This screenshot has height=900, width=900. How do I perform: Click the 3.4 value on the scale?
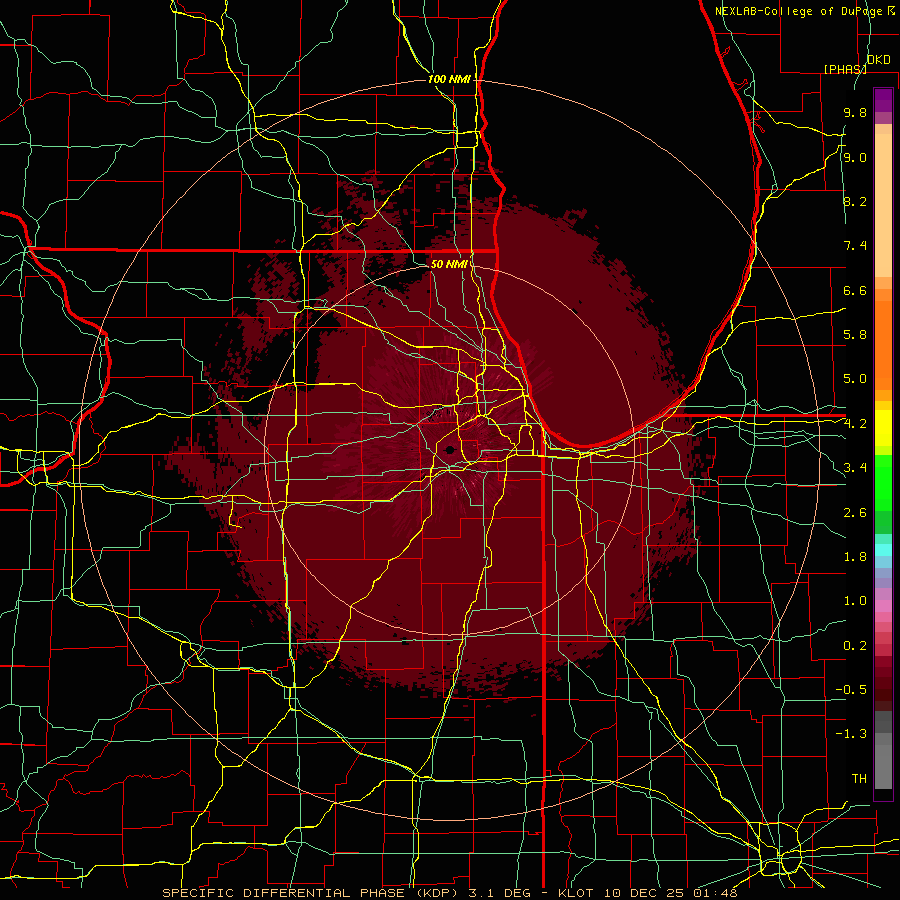tap(855, 468)
